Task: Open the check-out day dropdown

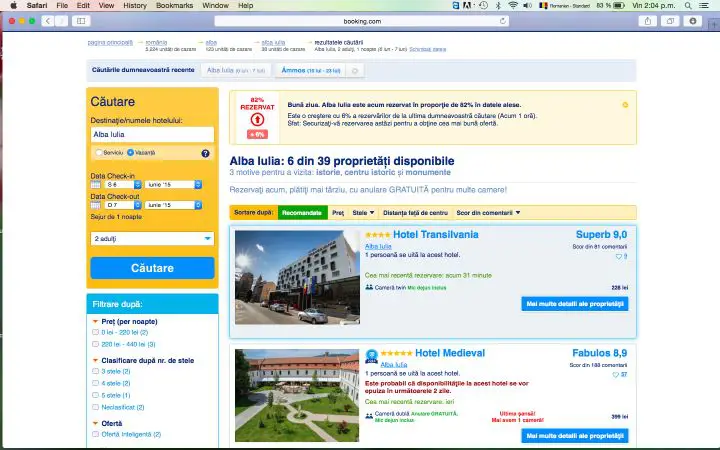Action: pyautogui.click(x=123, y=205)
